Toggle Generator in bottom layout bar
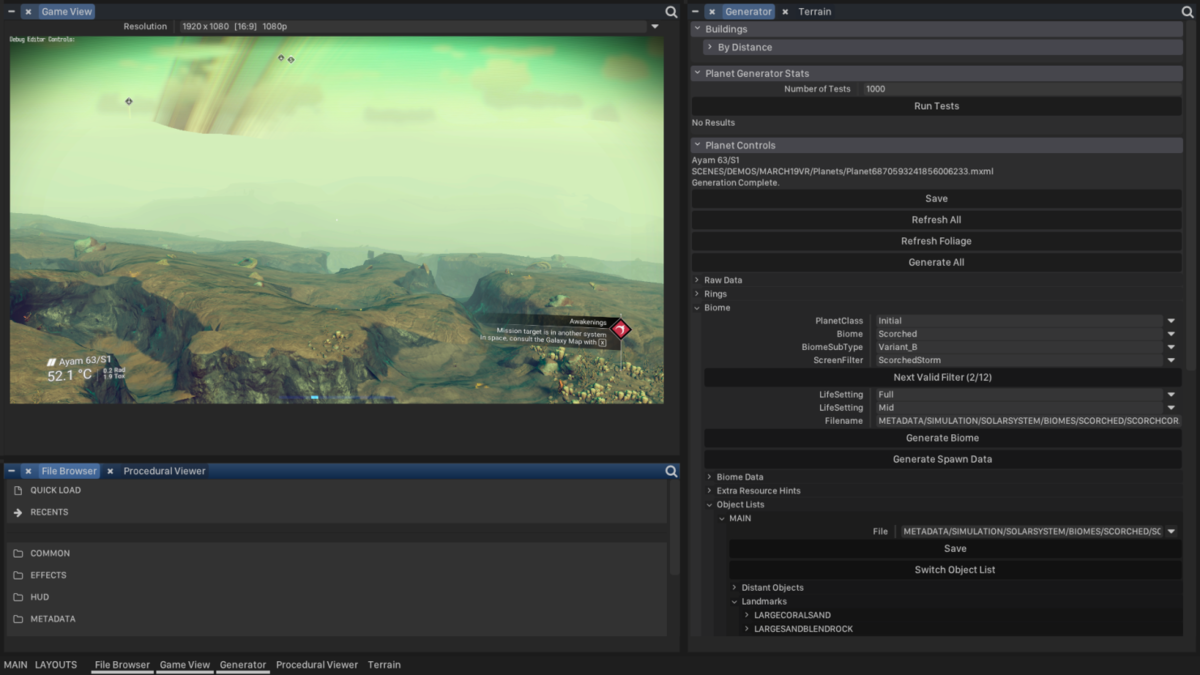The height and width of the screenshot is (675, 1200). pos(243,664)
